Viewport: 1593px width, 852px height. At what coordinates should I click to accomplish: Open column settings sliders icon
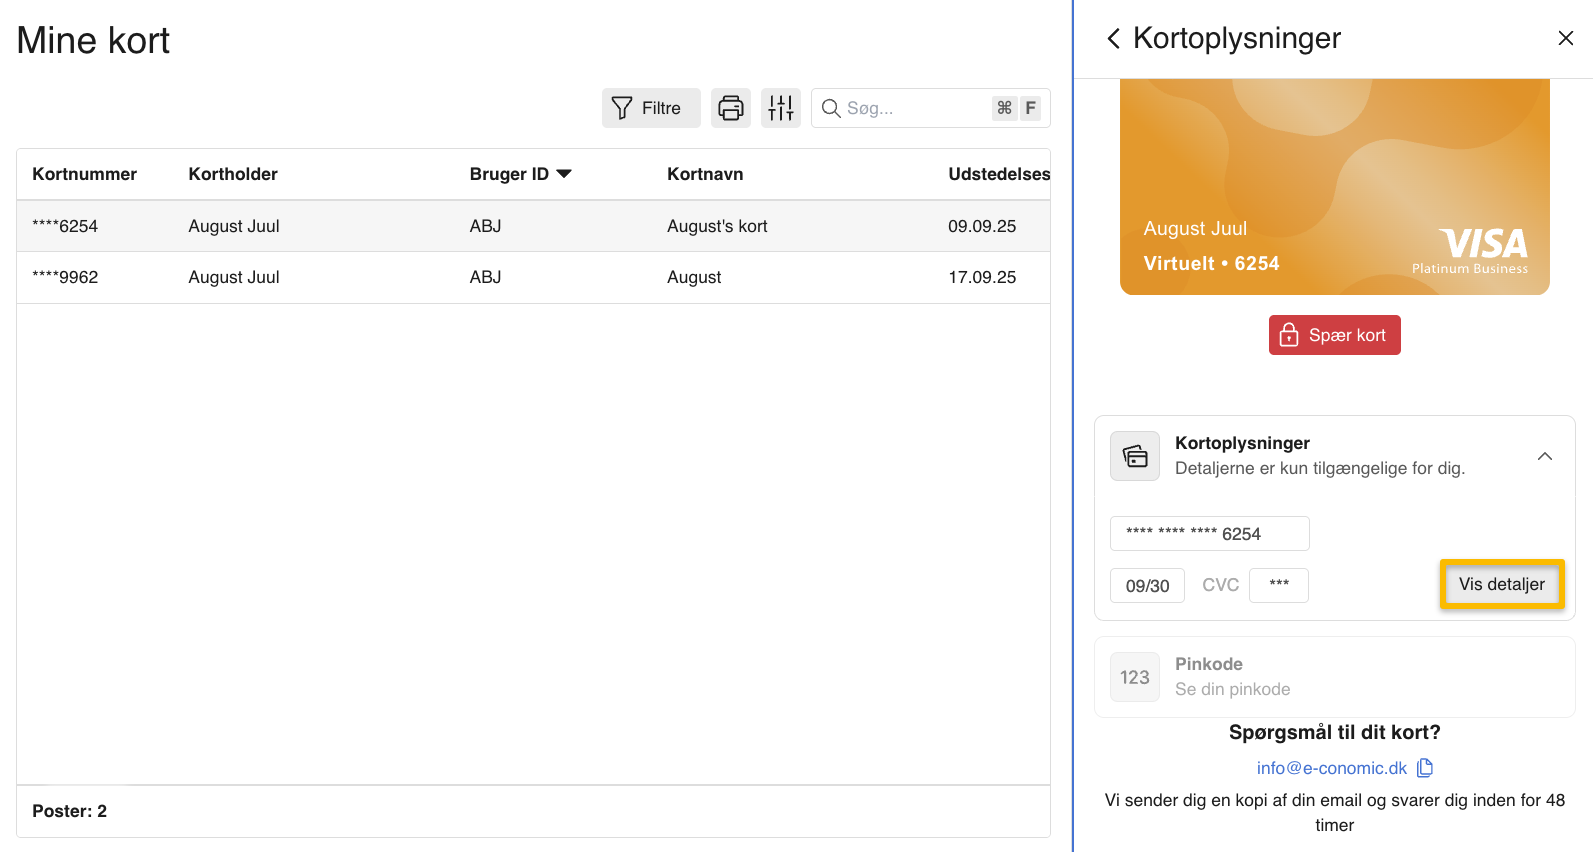click(x=781, y=108)
